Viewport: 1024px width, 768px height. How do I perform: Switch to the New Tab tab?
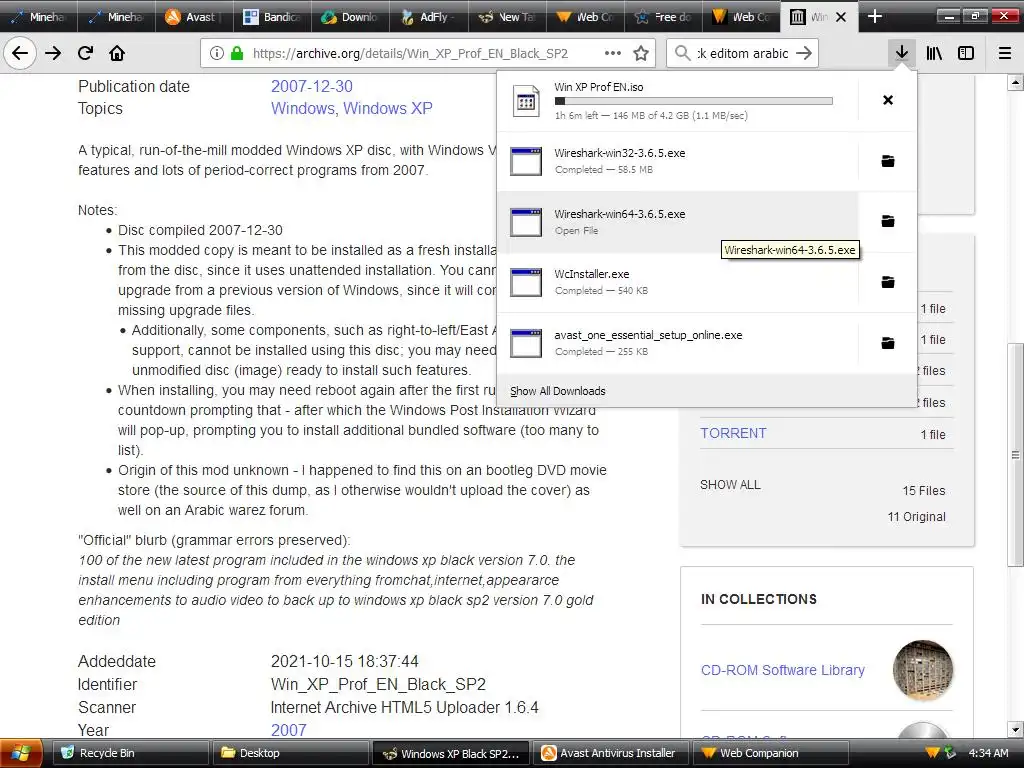(x=507, y=17)
